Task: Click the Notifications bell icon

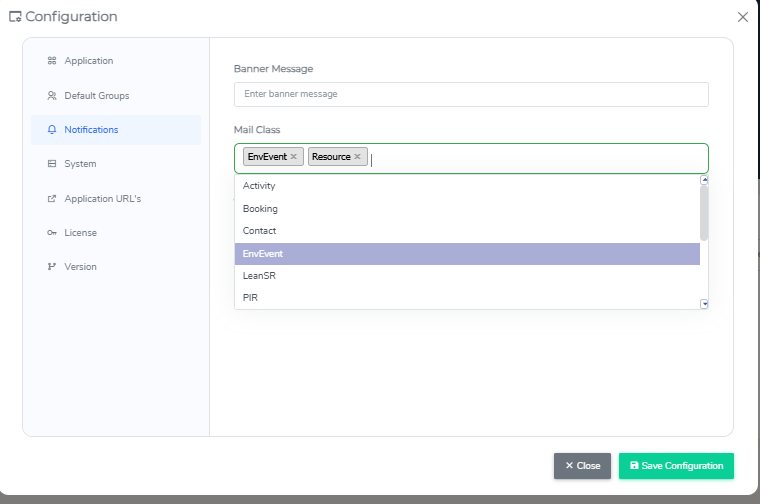Action: tap(52, 130)
